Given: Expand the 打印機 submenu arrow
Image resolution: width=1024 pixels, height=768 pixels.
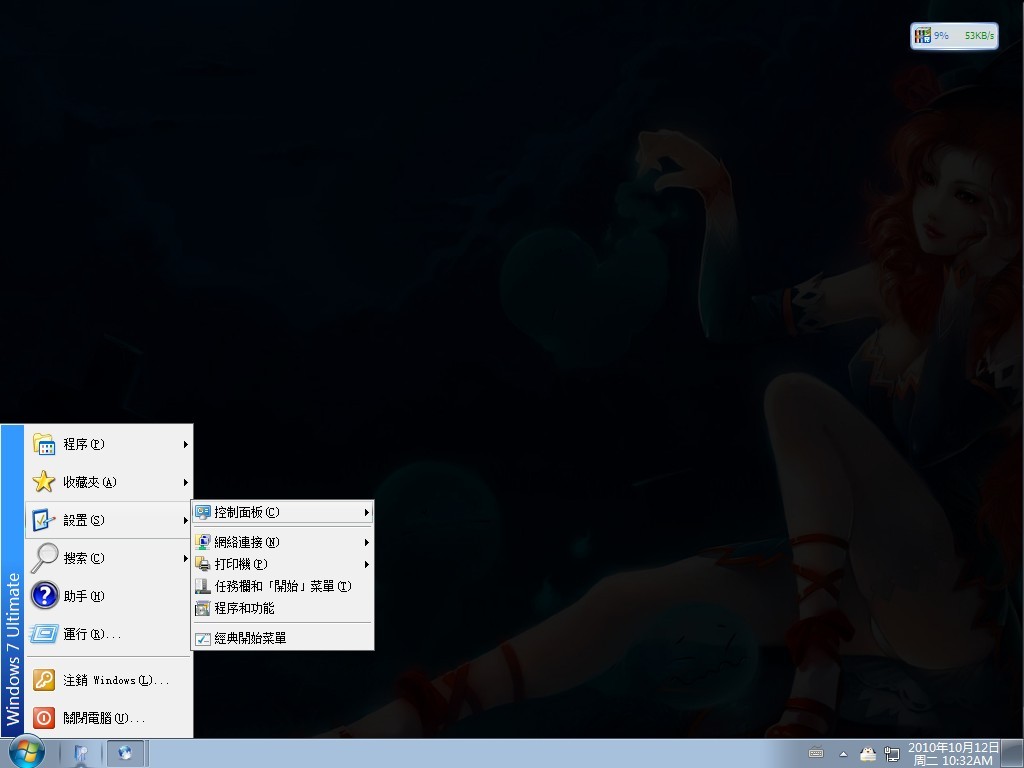Looking at the screenshot, I should [366, 564].
